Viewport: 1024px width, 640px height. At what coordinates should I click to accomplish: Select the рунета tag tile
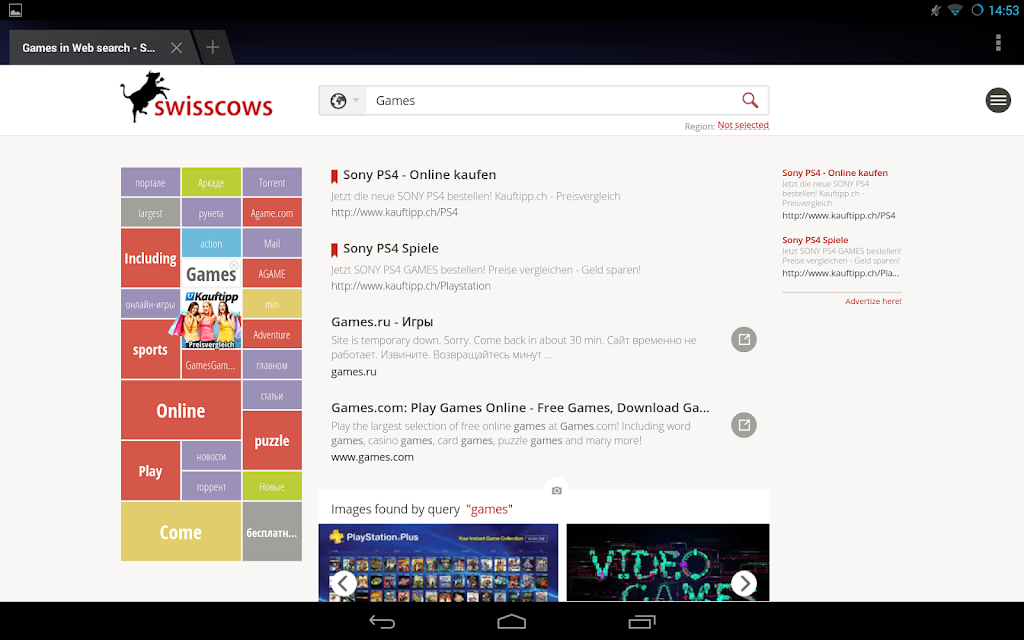[x=211, y=212]
